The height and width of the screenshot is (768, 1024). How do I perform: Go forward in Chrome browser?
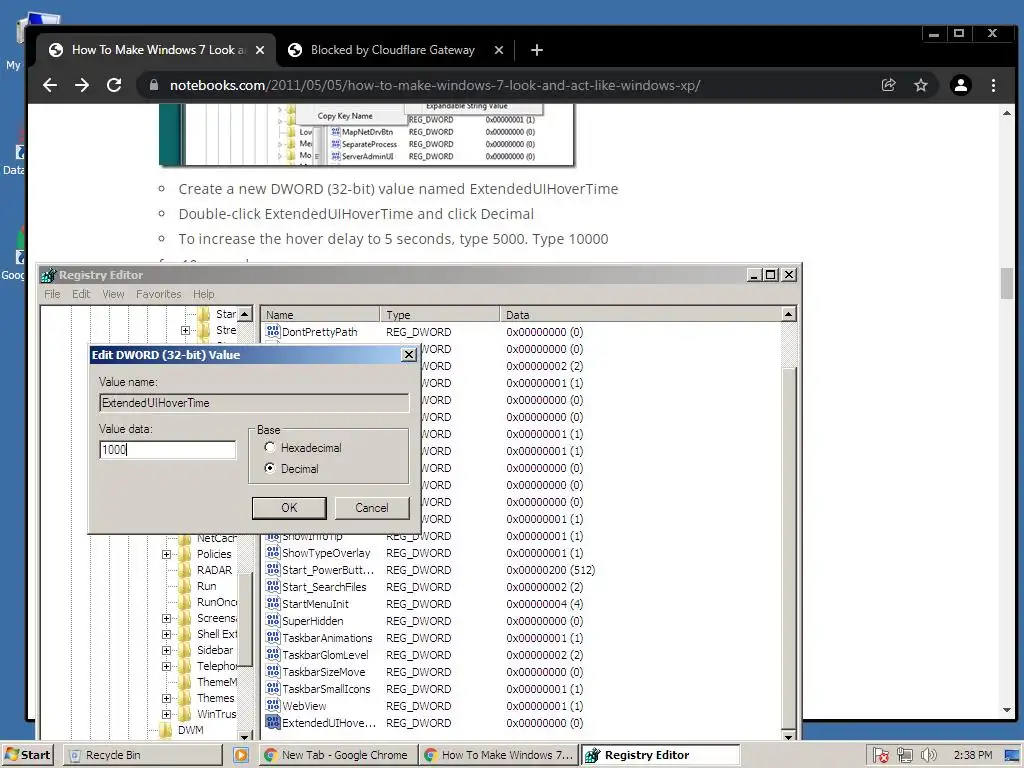(82, 86)
